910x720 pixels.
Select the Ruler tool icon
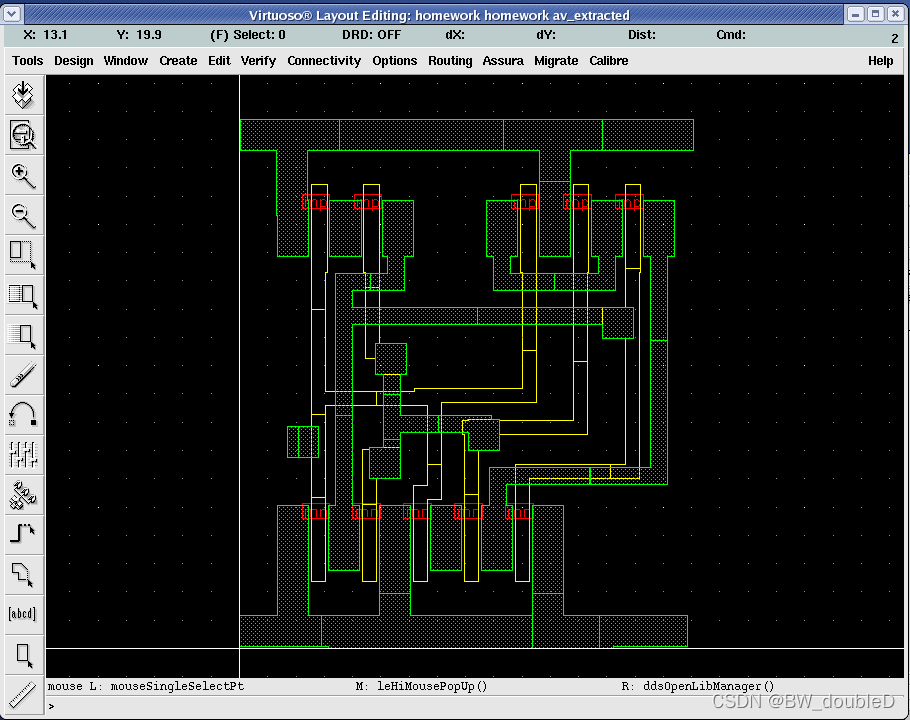23,694
